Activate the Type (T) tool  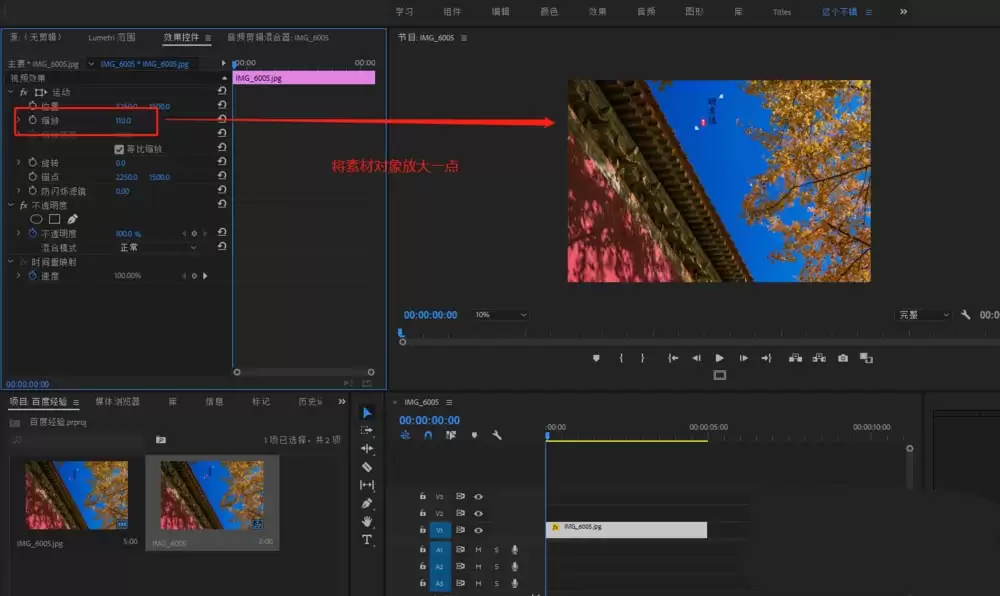tap(367, 540)
